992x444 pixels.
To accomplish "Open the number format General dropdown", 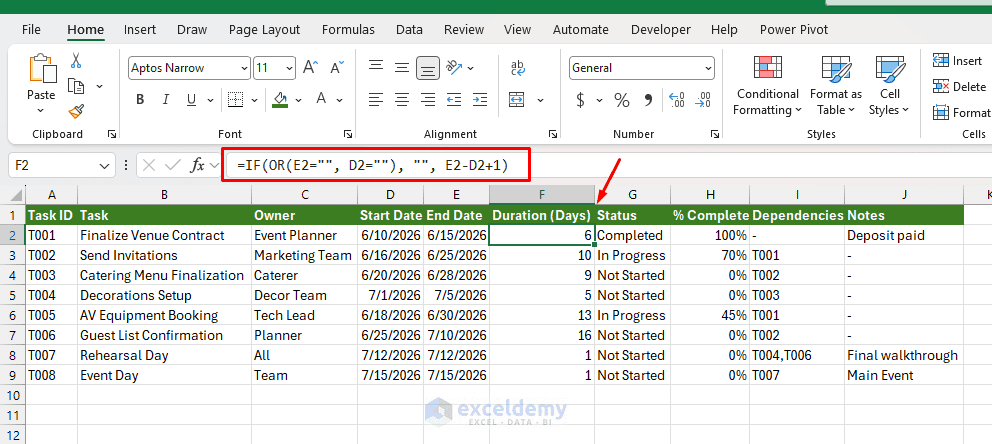I will pyautogui.click(x=708, y=68).
